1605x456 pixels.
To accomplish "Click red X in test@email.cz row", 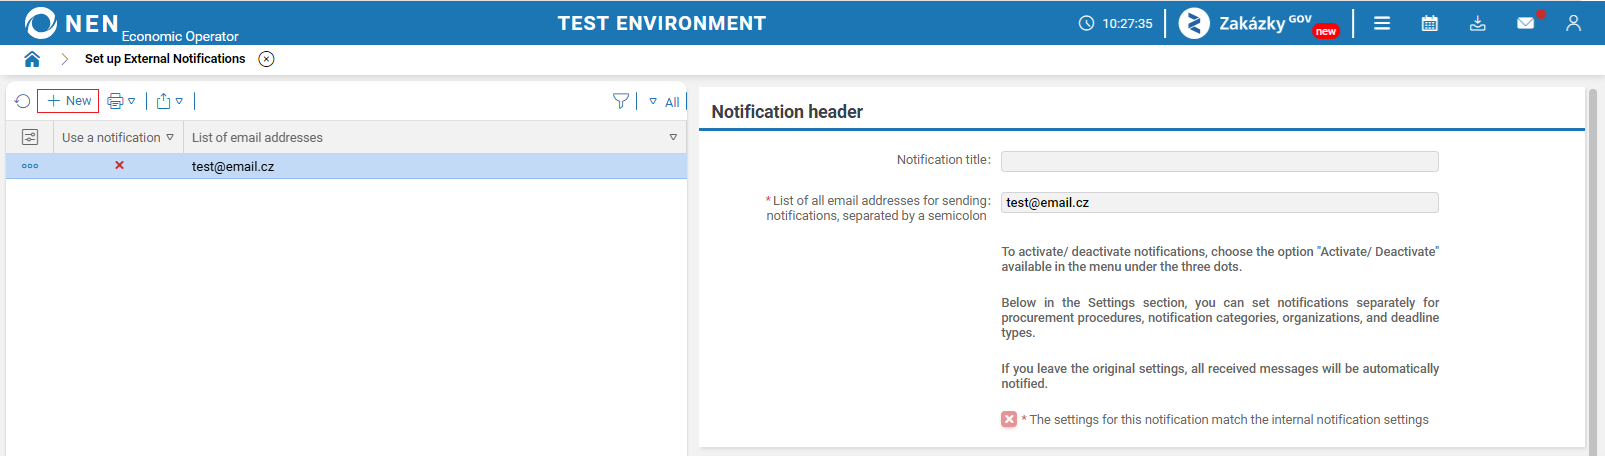I will 119,165.
